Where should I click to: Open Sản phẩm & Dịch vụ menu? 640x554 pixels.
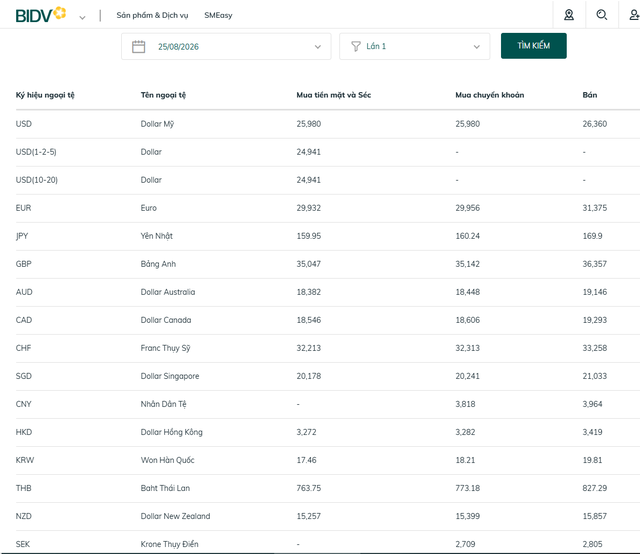[x=152, y=16]
